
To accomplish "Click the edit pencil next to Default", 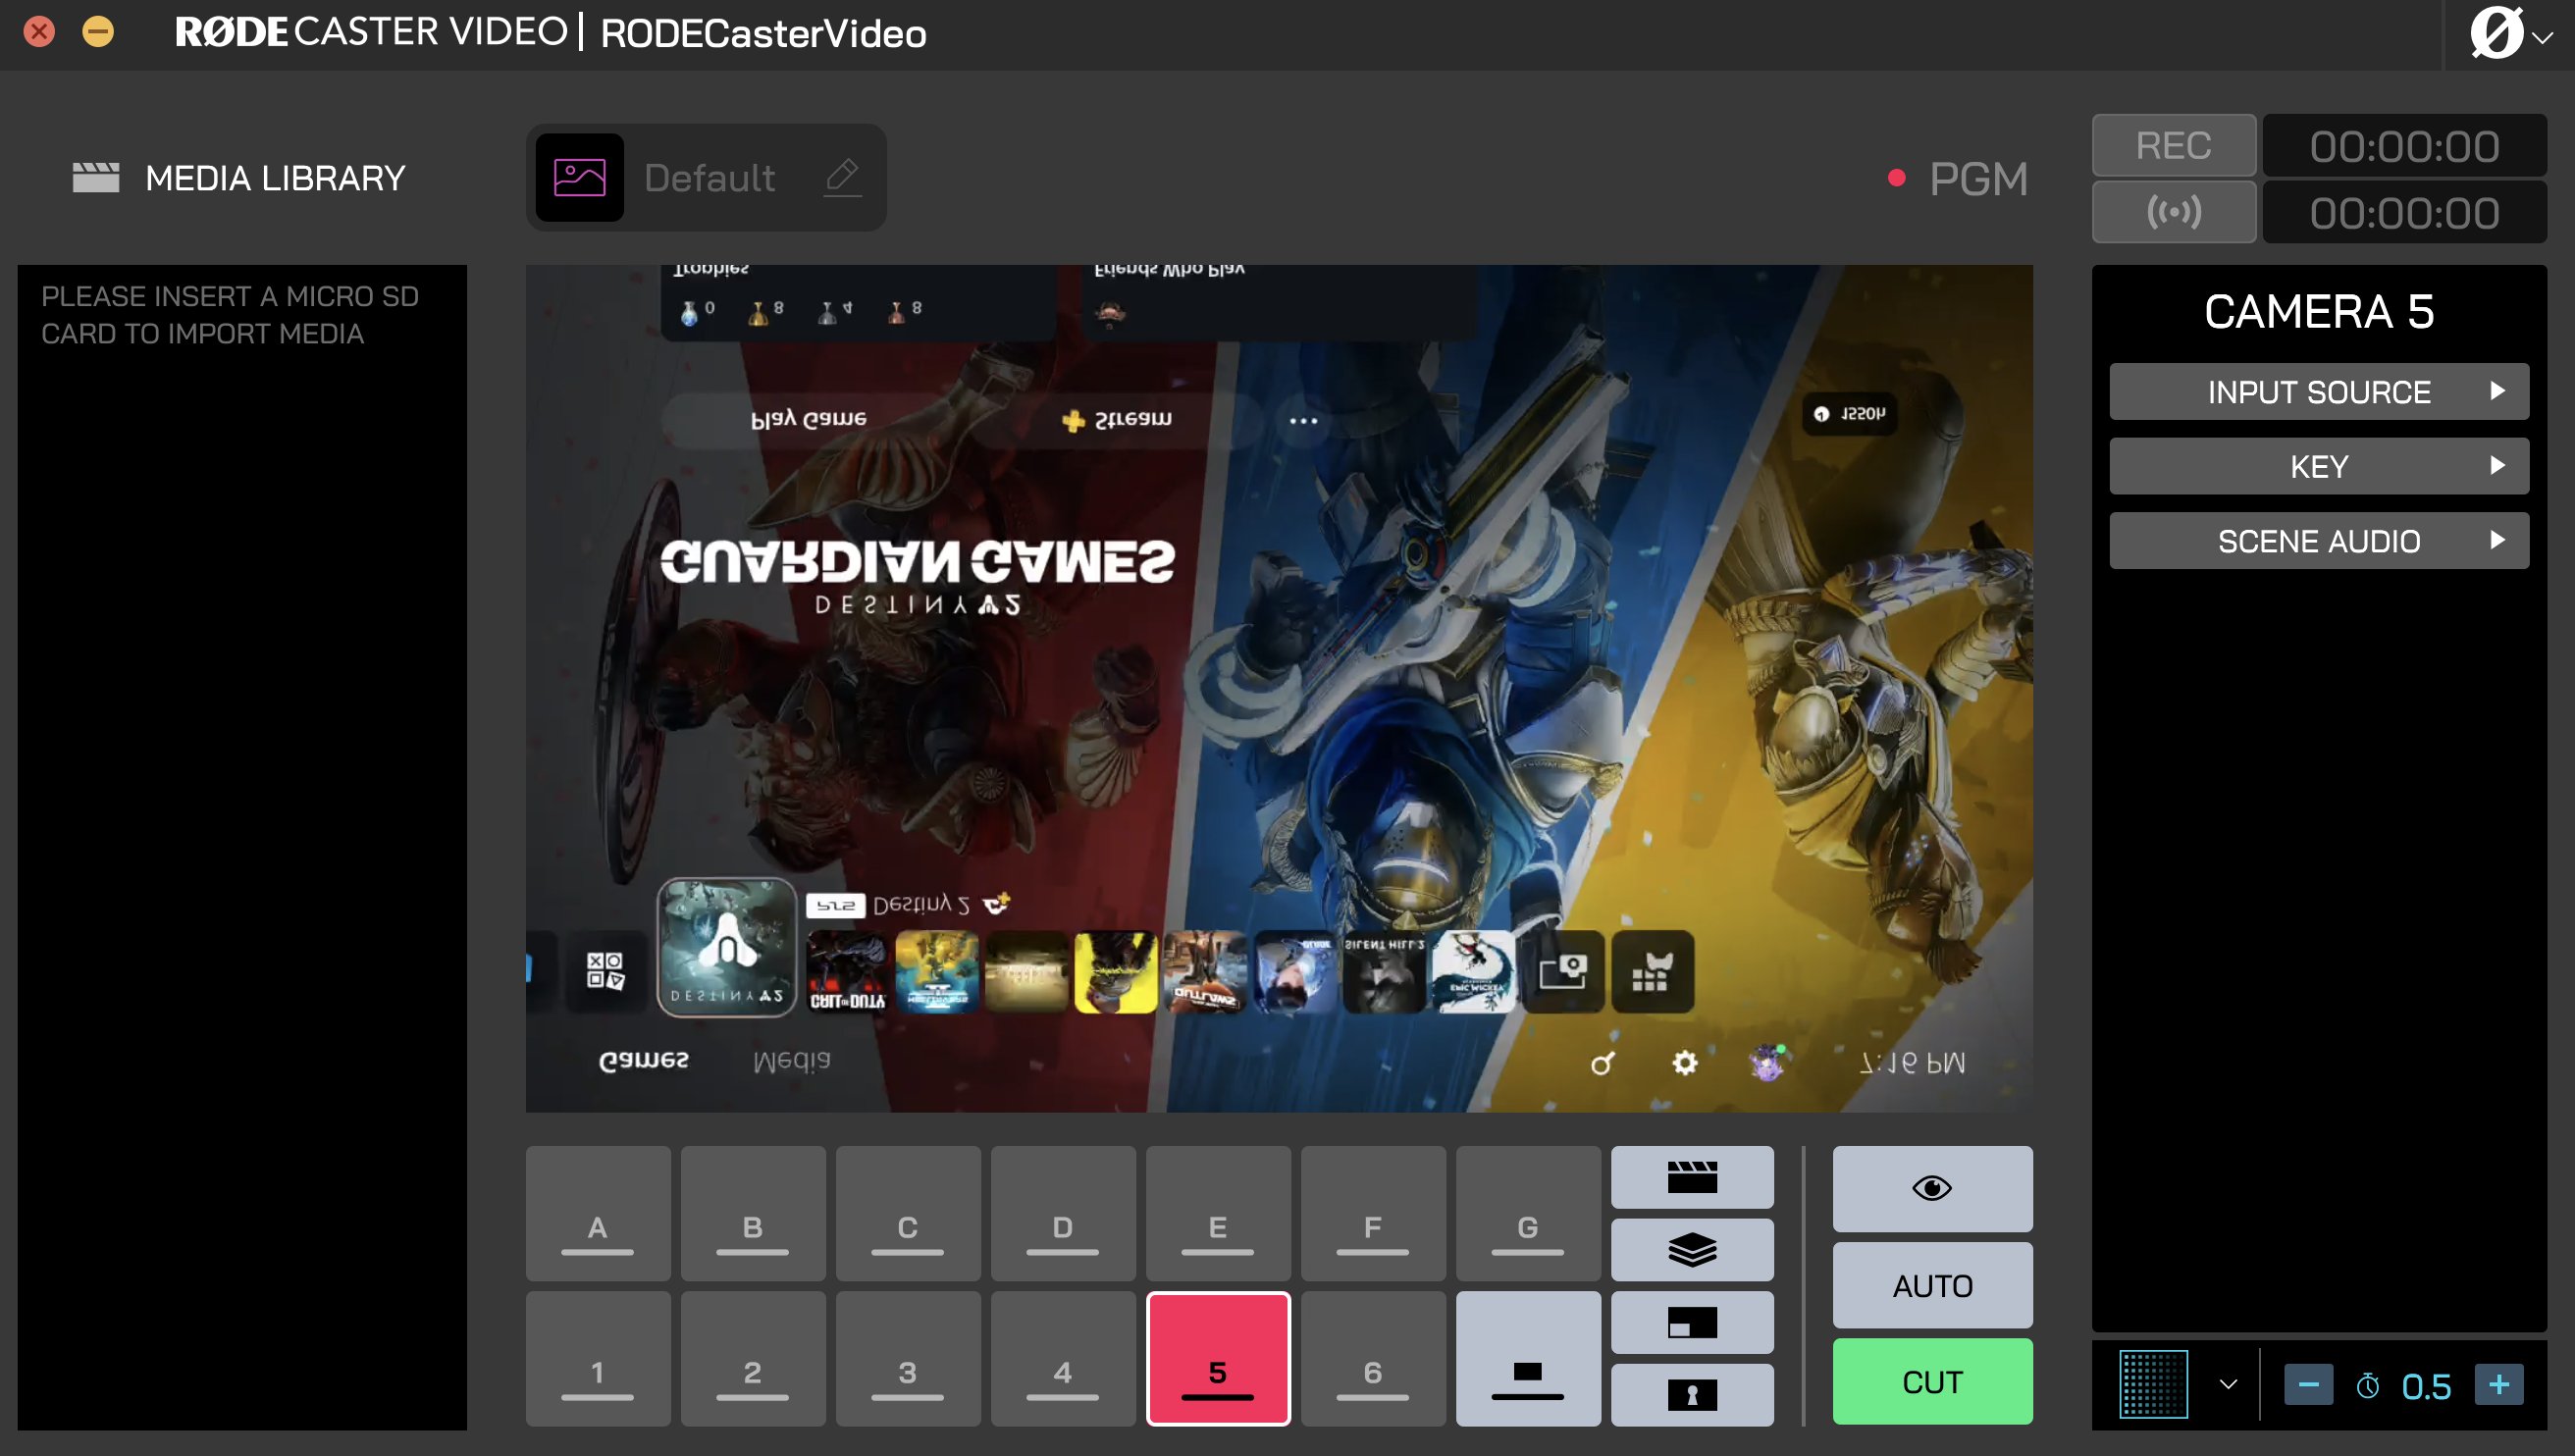I will 842,177.
